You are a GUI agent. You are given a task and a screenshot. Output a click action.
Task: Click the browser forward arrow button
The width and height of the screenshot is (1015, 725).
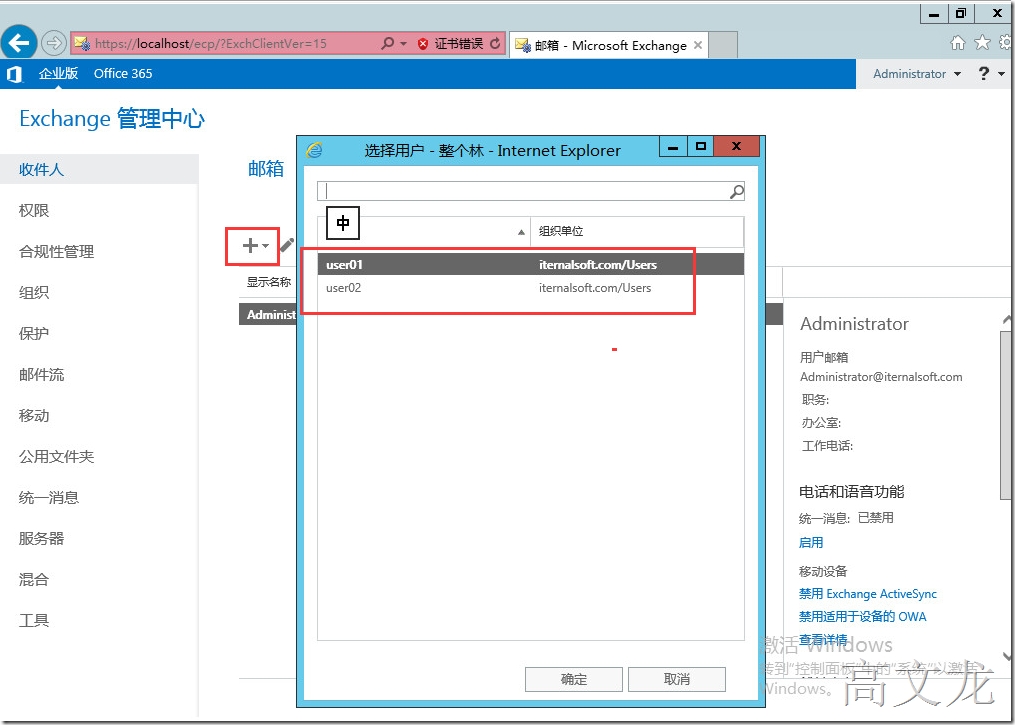[54, 43]
